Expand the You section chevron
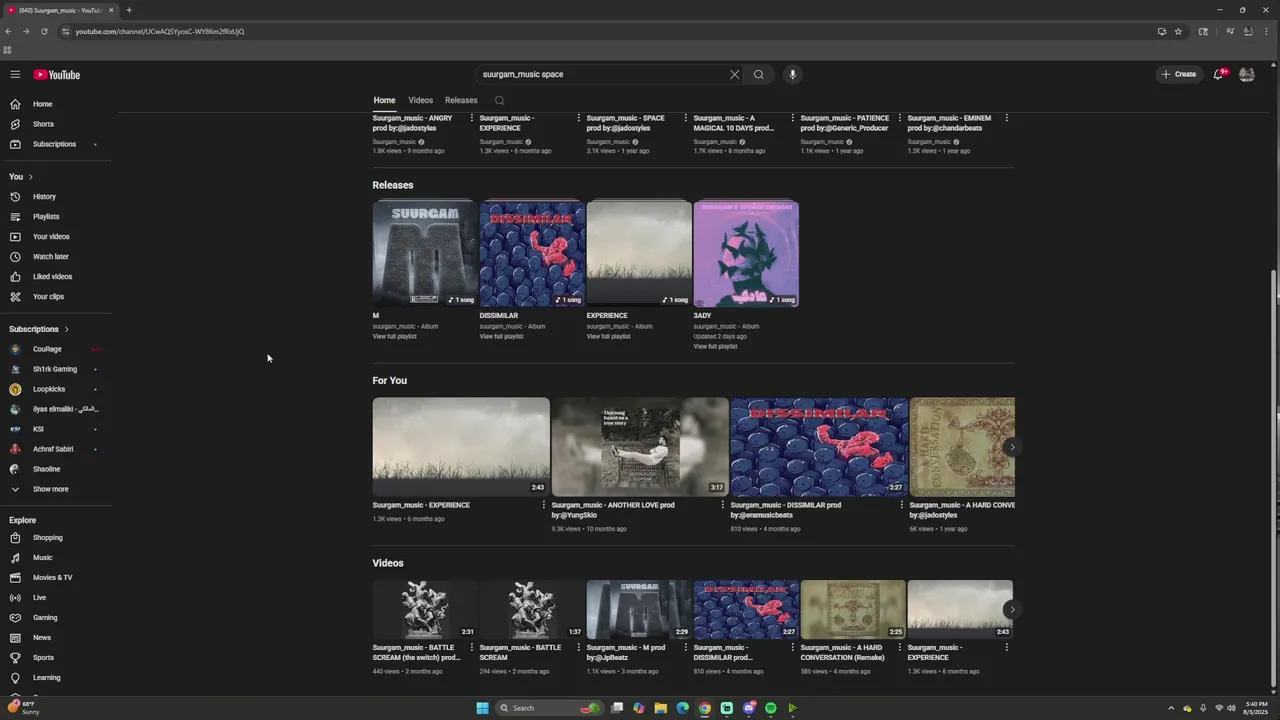The width and height of the screenshot is (1280, 720). coord(30,177)
